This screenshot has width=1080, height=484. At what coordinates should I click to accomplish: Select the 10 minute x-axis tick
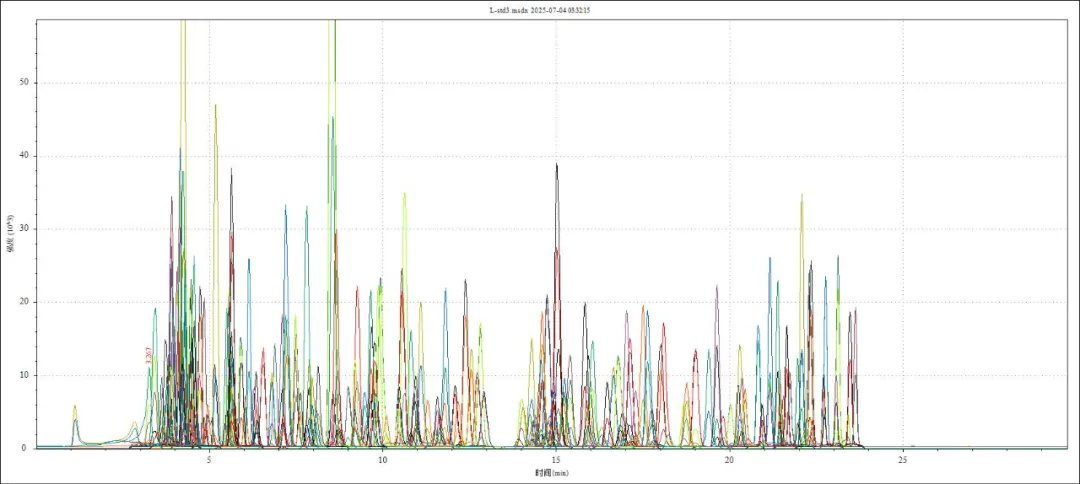tap(383, 459)
